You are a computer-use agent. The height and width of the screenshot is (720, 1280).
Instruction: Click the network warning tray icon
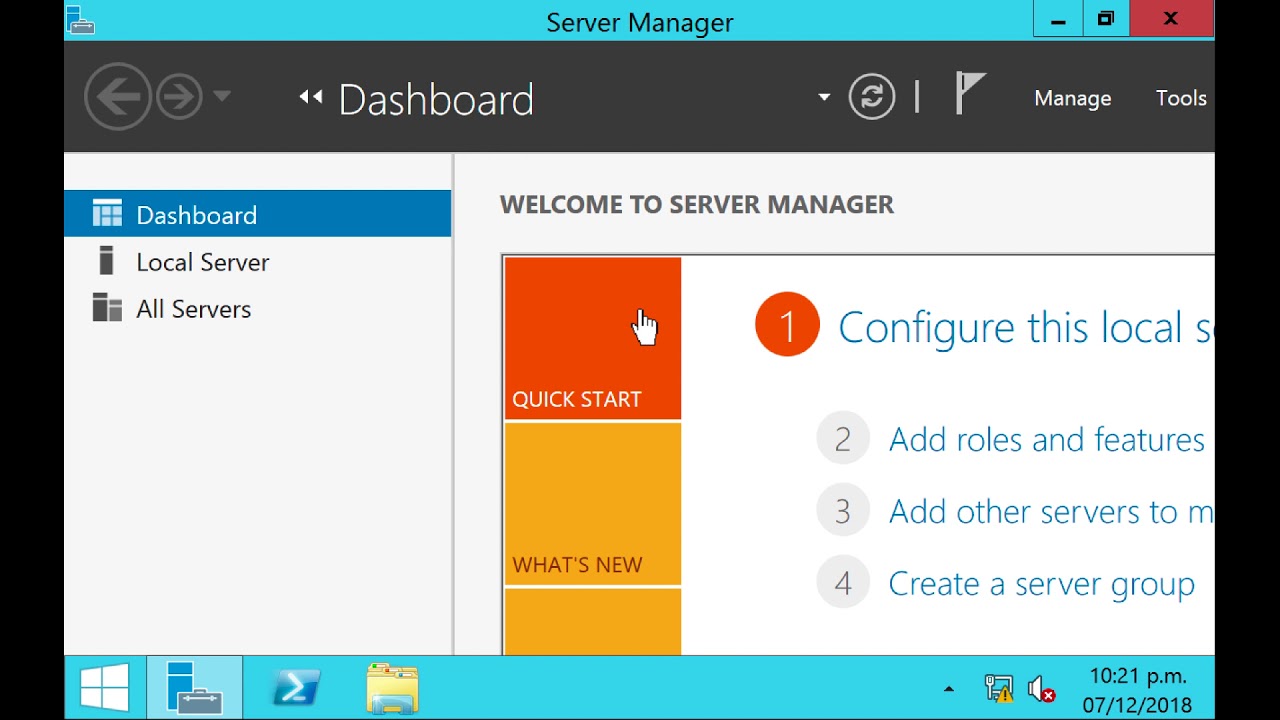998,689
